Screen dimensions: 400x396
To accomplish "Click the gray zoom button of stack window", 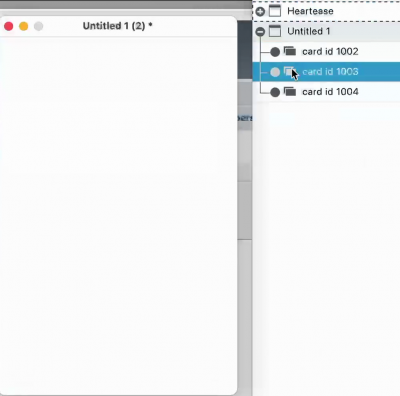I will (x=39, y=26).
